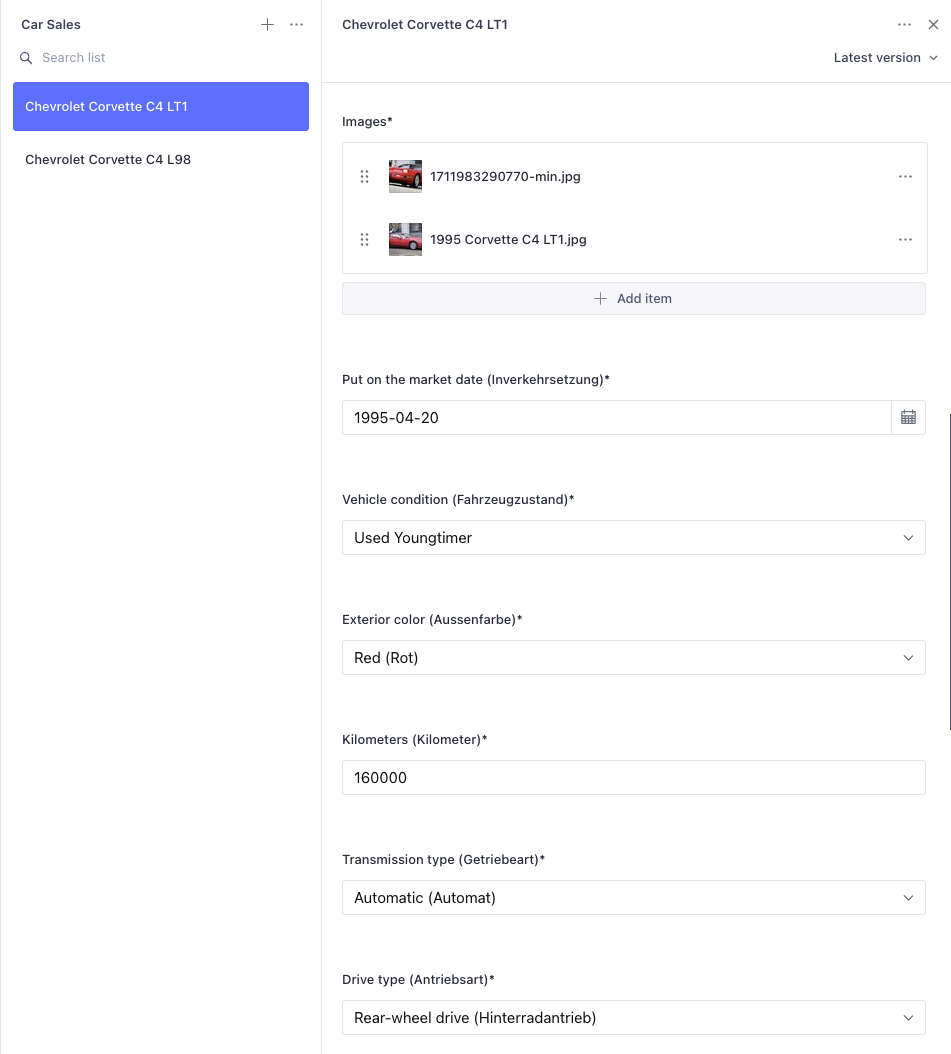Viewport: 951px width, 1054px height.
Task: Open the calendar date picker
Action: point(909,417)
